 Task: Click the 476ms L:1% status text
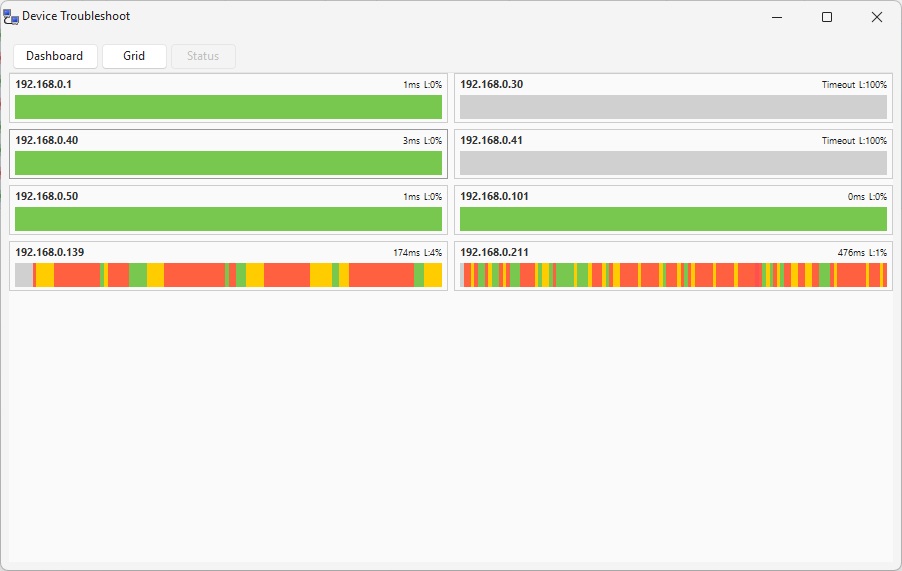pyautogui.click(x=862, y=253)
